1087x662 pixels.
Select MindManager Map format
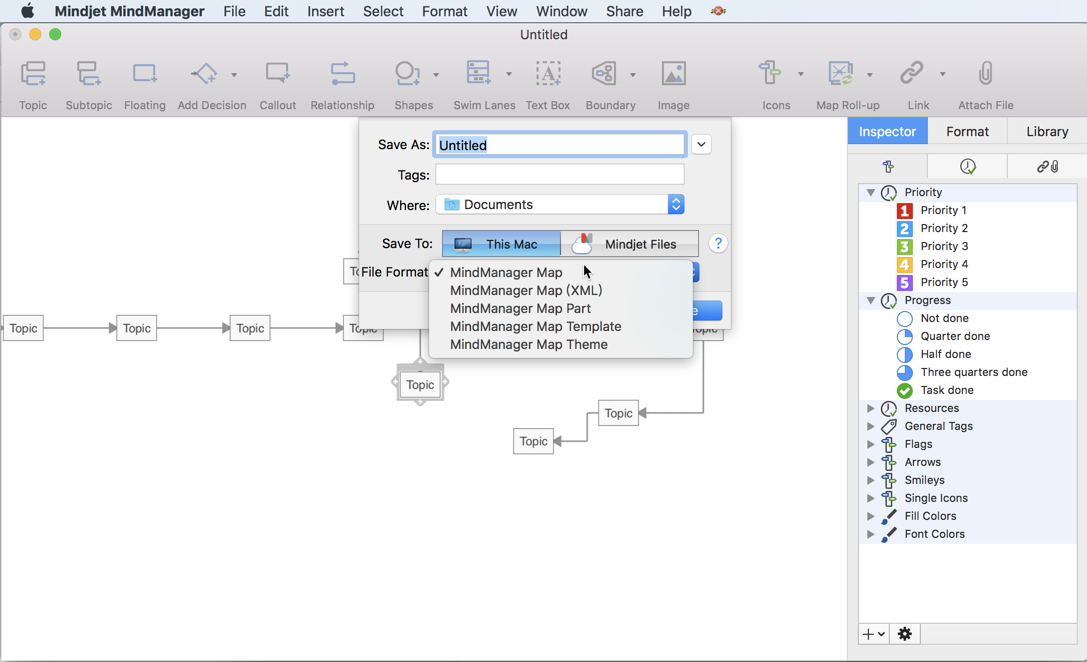(x=561, y=272)
